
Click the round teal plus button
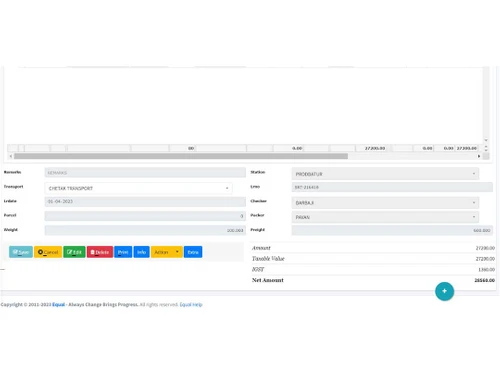(x=444, y=291)
